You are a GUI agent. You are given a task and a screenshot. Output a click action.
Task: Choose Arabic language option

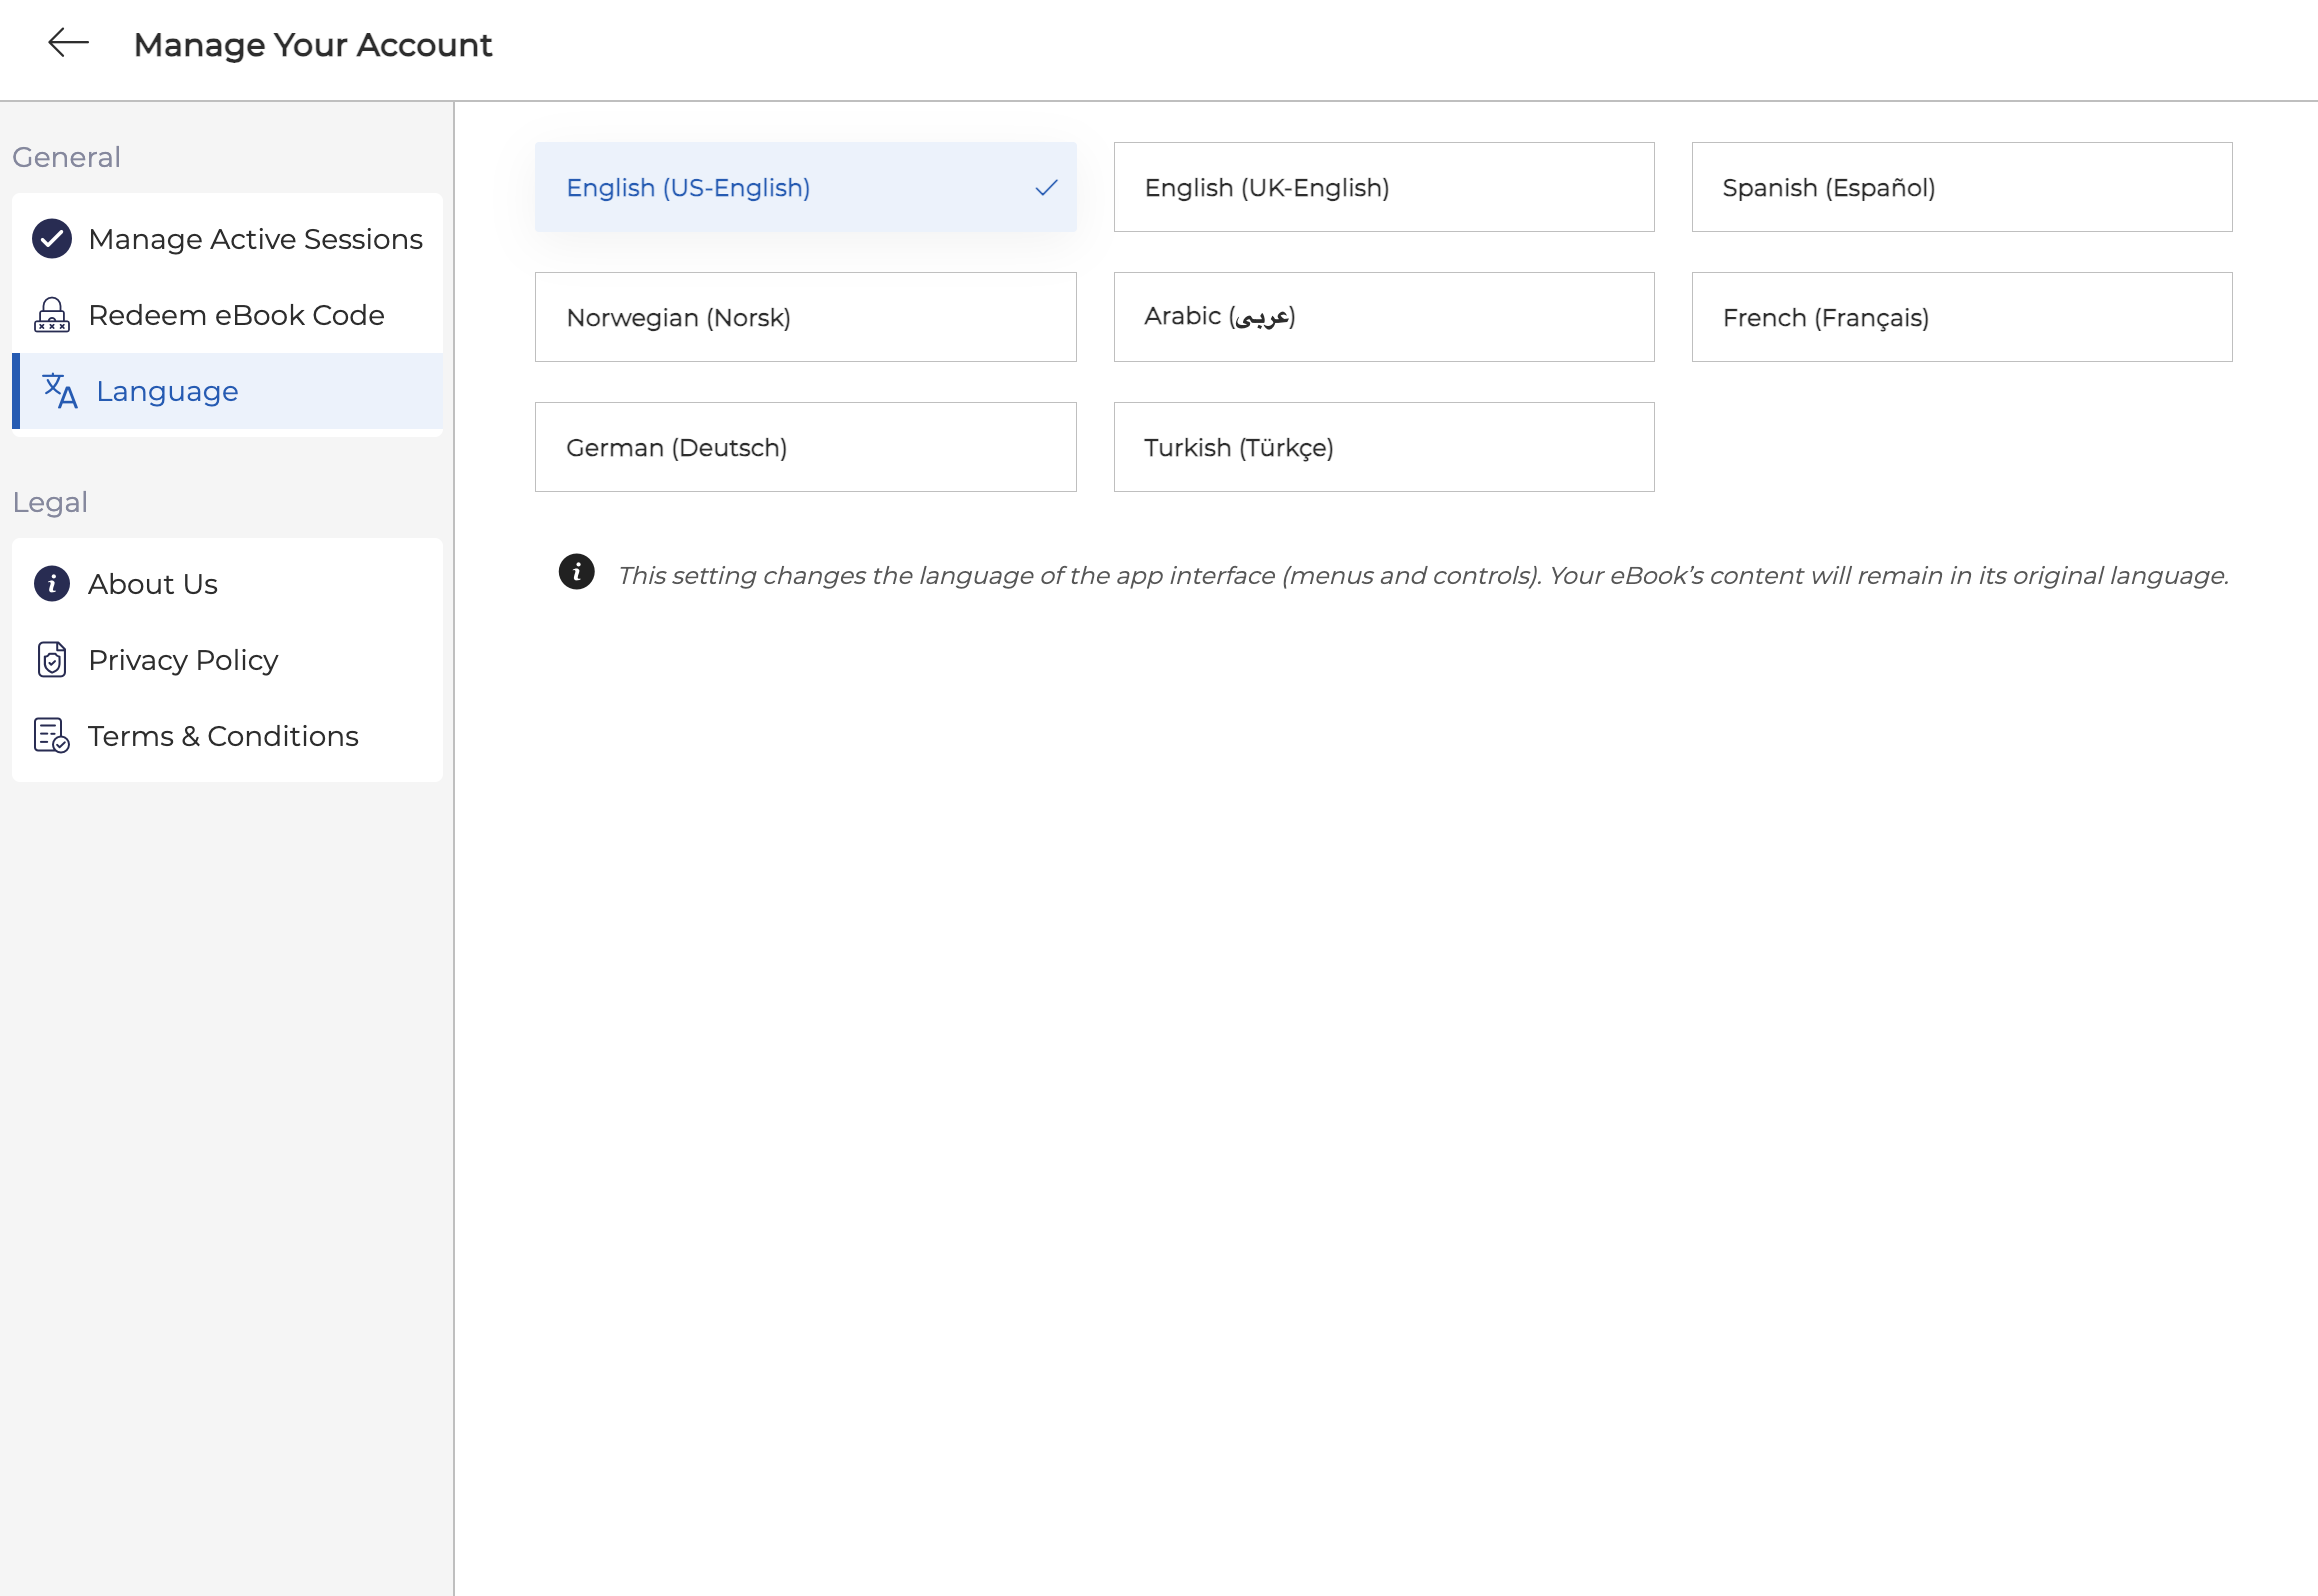pyautogui.click(x=1383, y=317)
